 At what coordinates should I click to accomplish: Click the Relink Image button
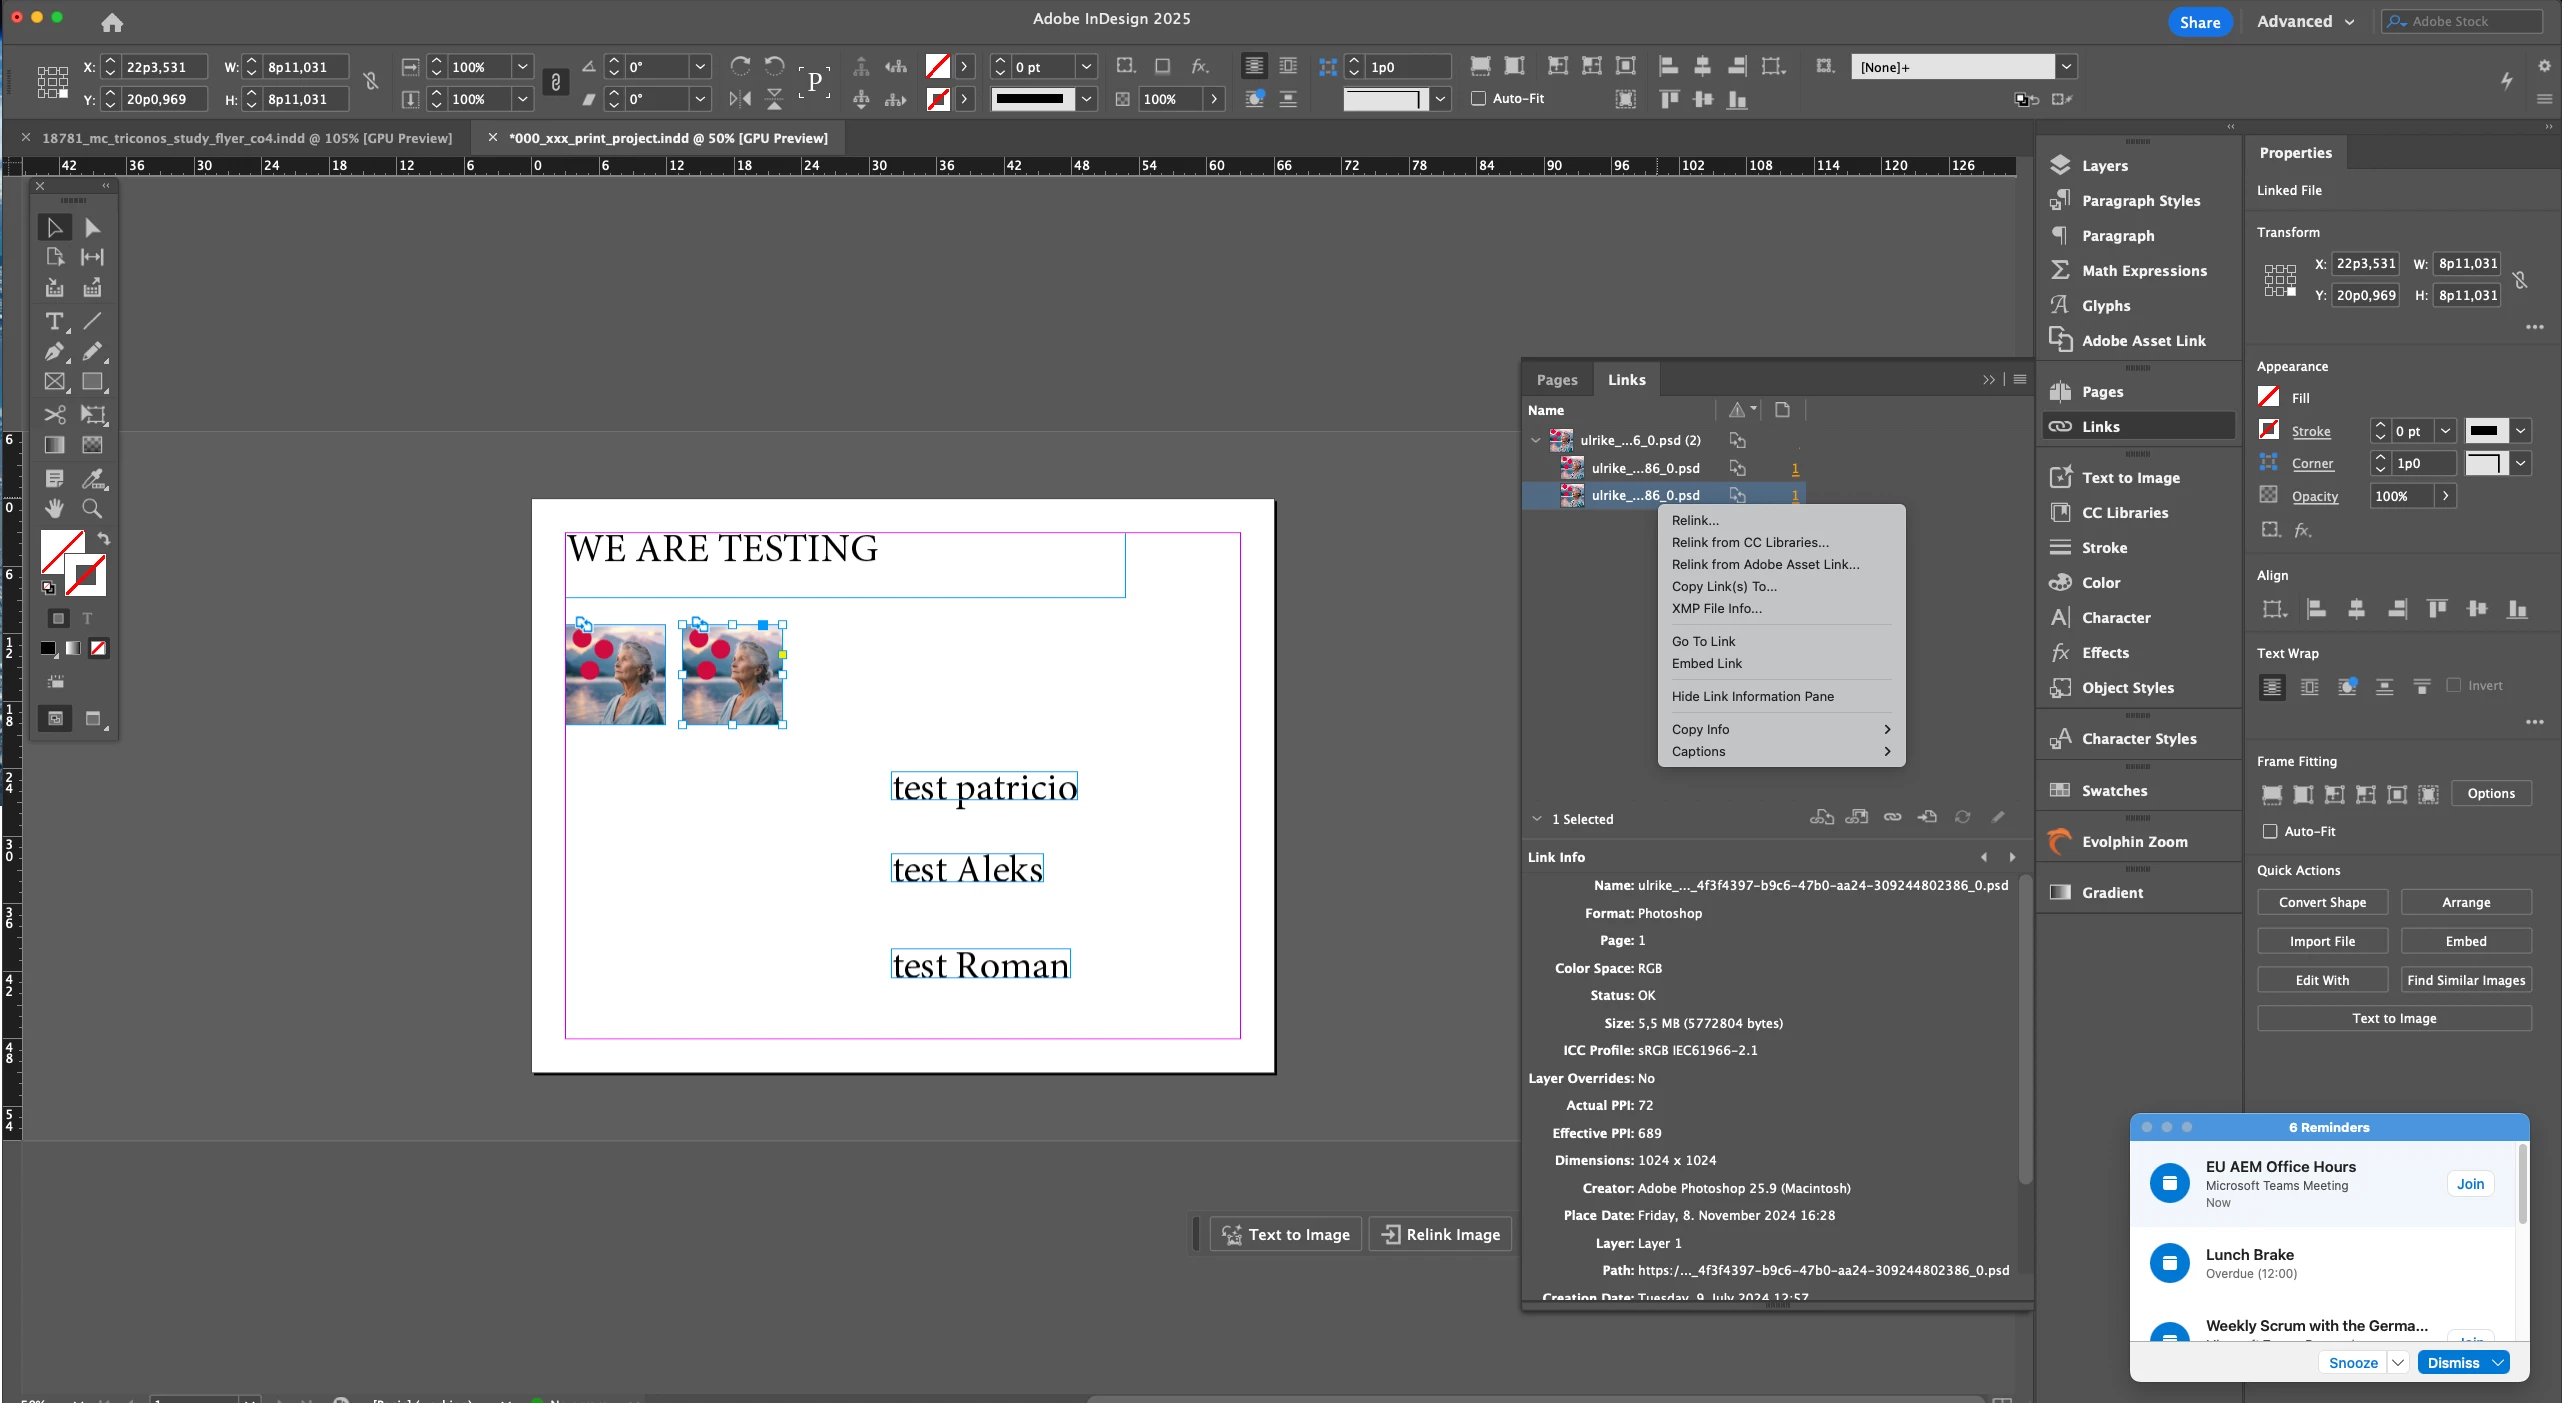point(1440,1234)
